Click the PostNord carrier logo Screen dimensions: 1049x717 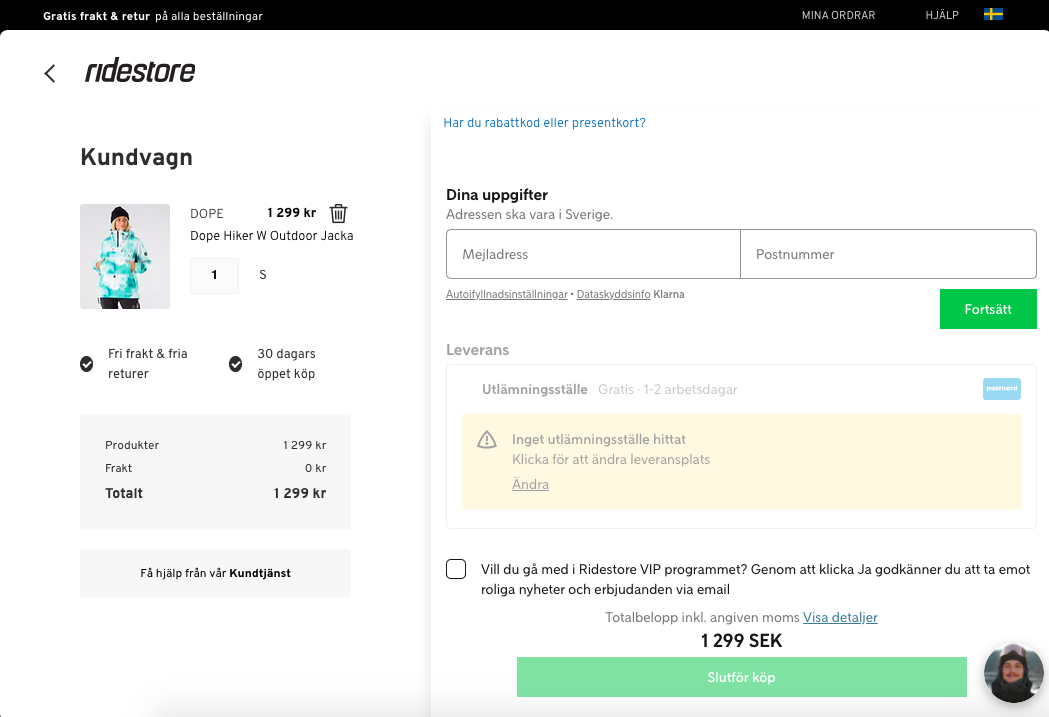(x=1002, y=389)
